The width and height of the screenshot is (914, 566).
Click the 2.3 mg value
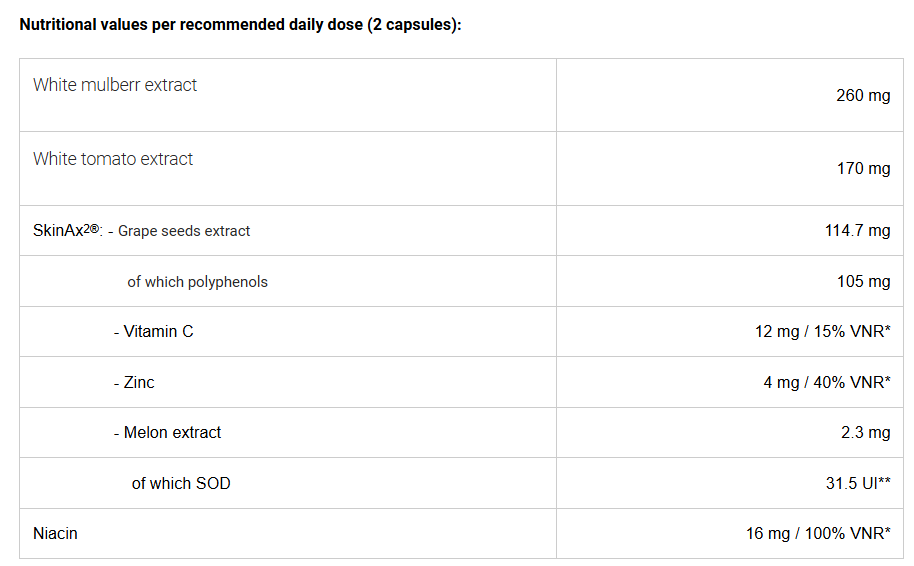tap(865, 433)
